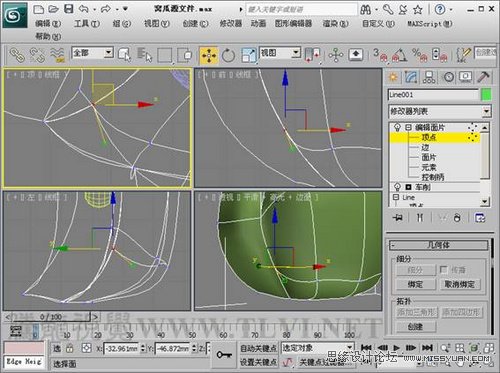Collapse the Line base object tree
This screenshot has height=373, width=500.
coord(396,197)
